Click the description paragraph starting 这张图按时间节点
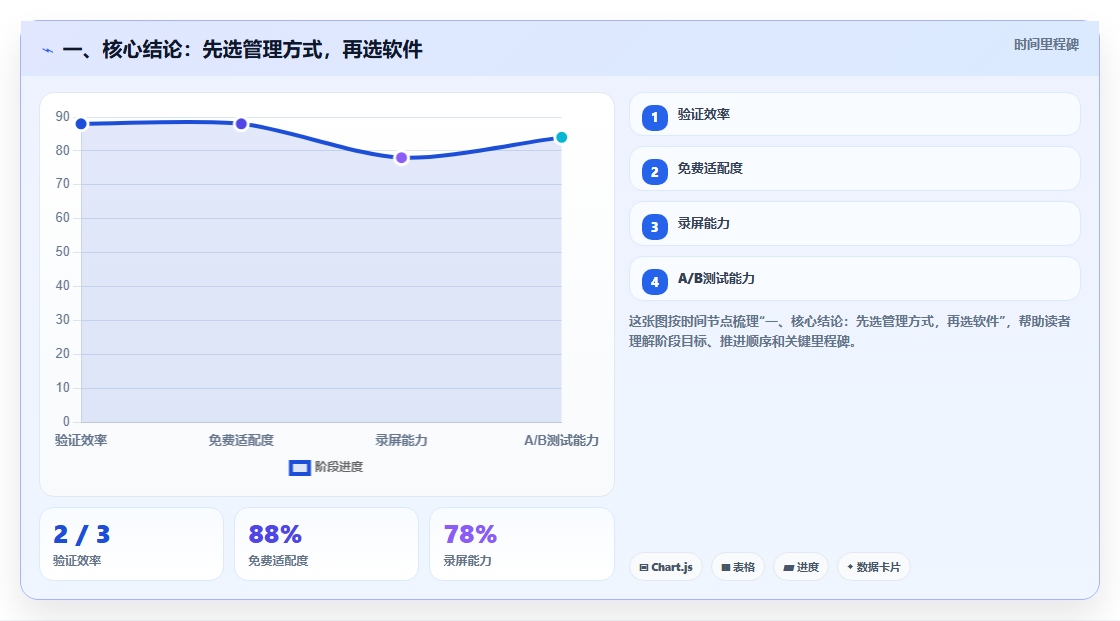Image resolution: width=1120 pixels, height=621 pixels. tap(849, 332)
